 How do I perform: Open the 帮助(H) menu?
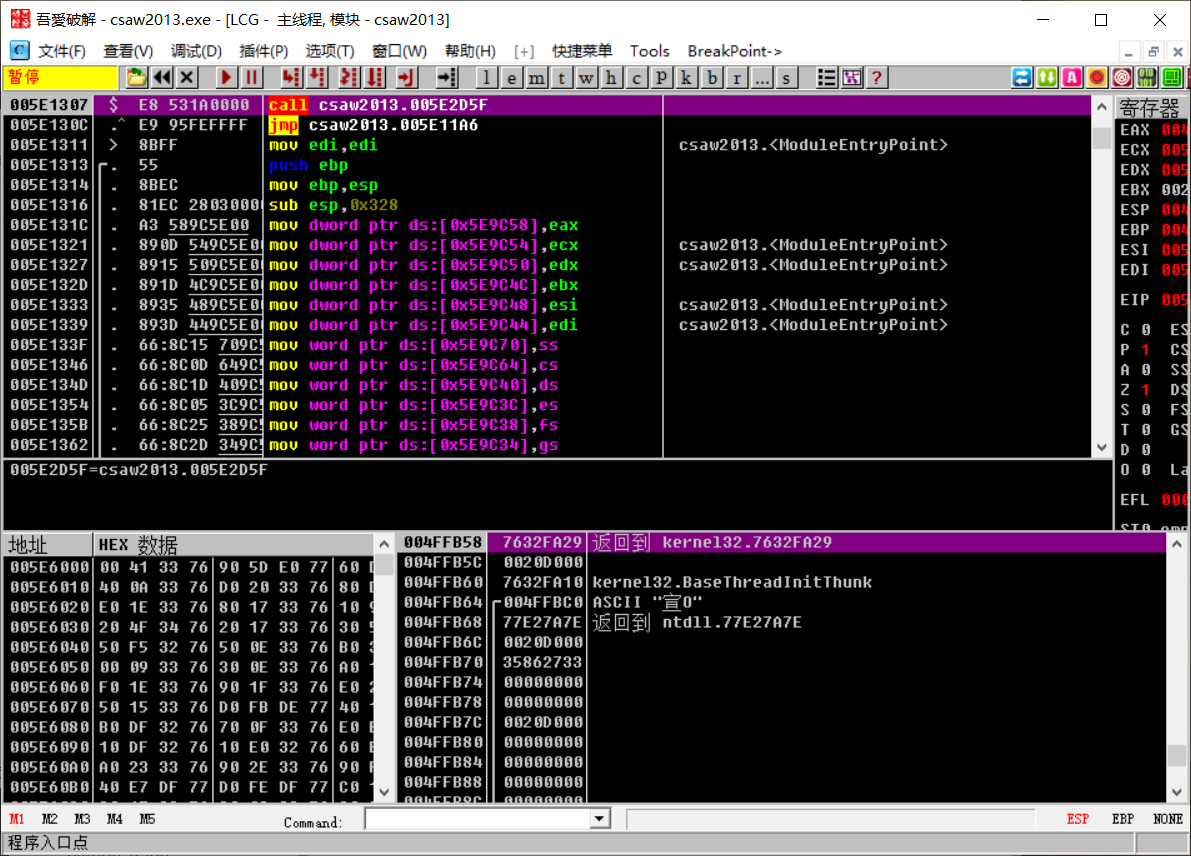point(470,51)
